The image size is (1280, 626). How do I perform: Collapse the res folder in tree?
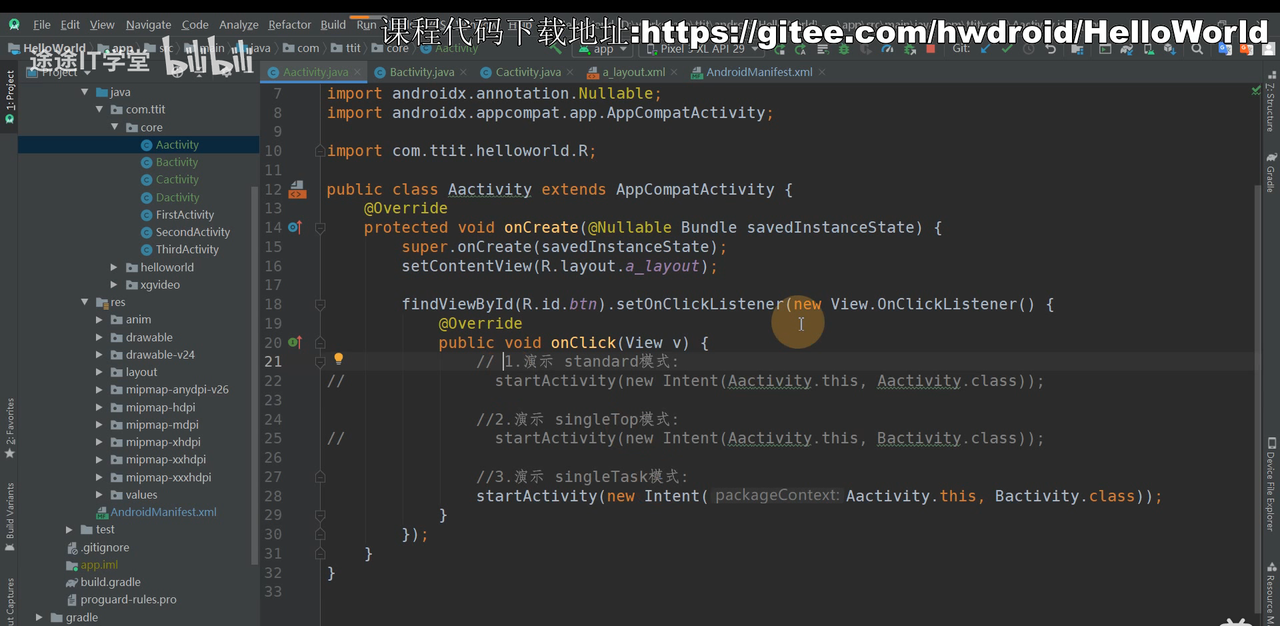click(85, 302)
